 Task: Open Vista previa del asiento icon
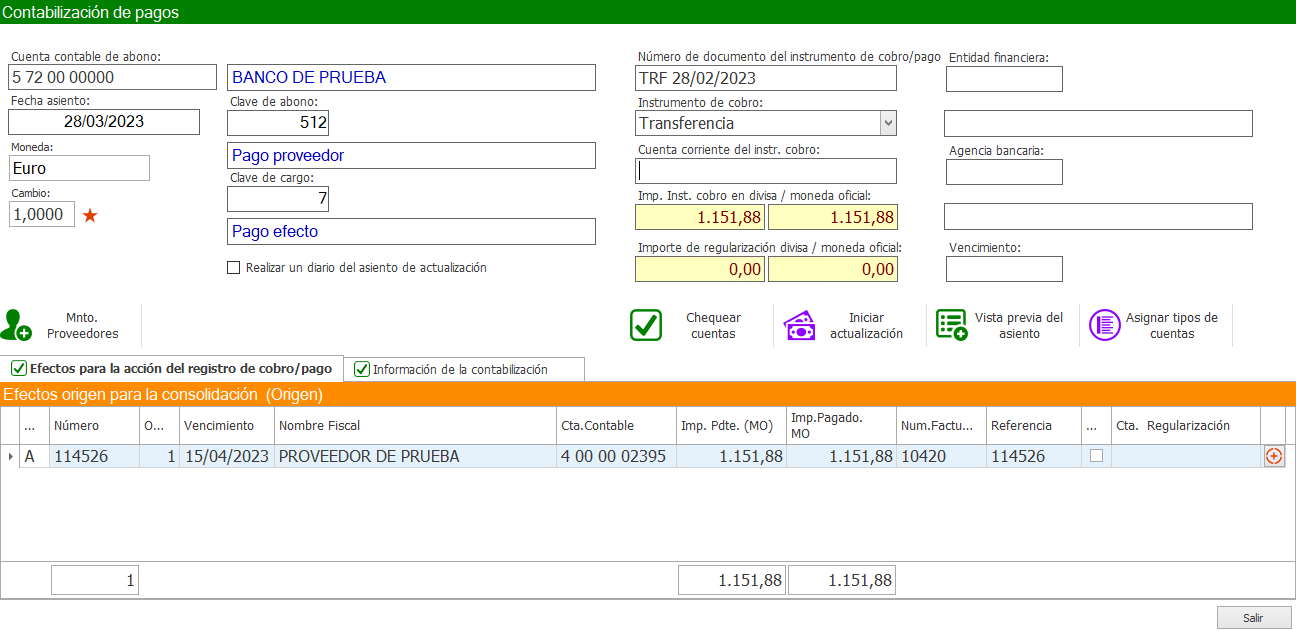(x=951, y=325)
